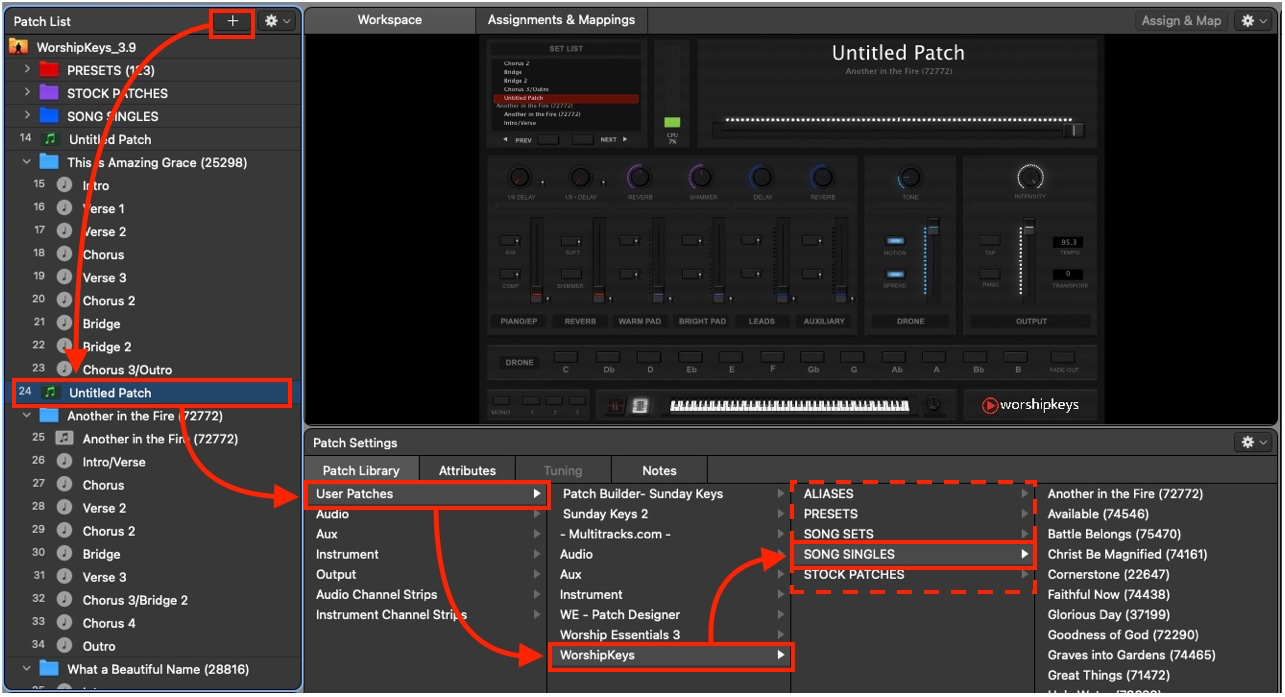The width and height of the screenshot is (1285, 697).
Task: Click the Assign & Map button
Action: pyautogui.click(x=1181, y=21)
